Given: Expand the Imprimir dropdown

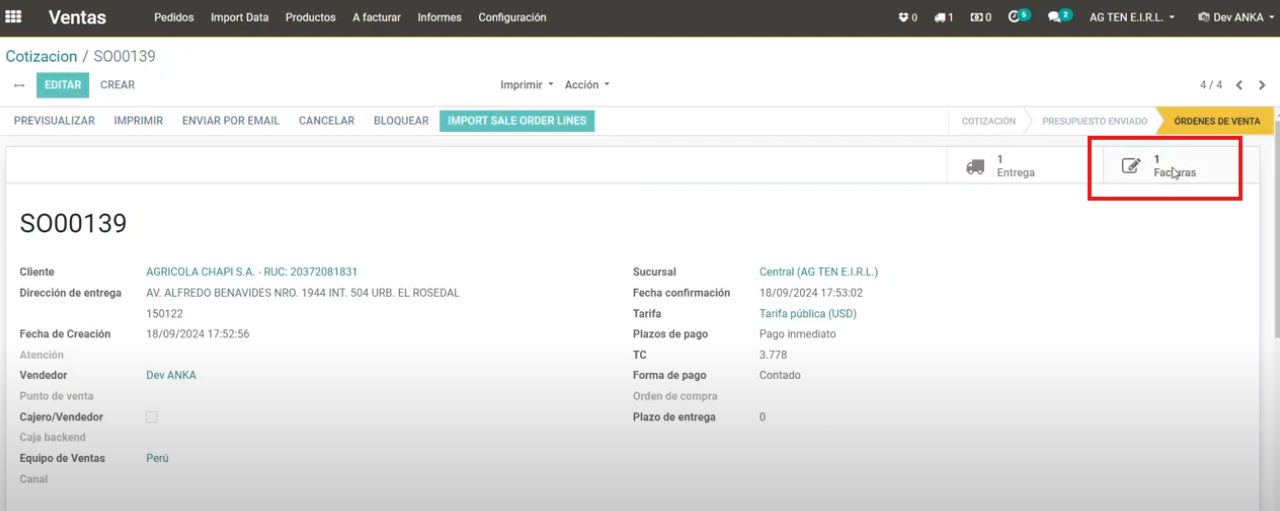Looking at the screenshot, I should pos(526,85).
